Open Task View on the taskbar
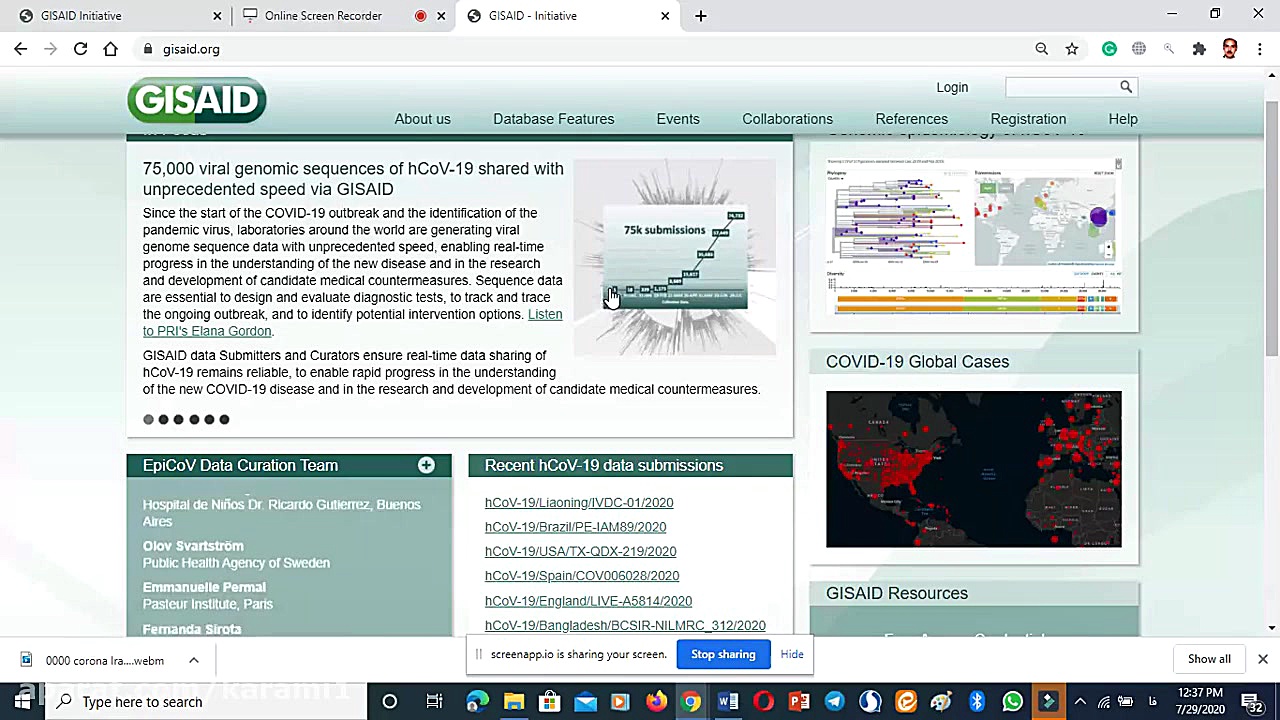Viewport: 1280px width, 720px height. tap(434, 702)
